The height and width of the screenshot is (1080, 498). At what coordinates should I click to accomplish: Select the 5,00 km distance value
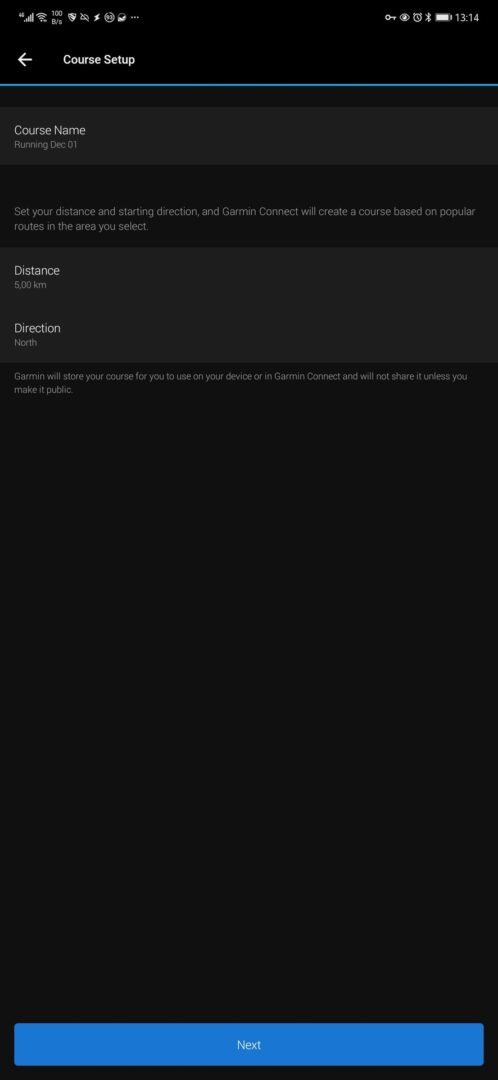30,284
